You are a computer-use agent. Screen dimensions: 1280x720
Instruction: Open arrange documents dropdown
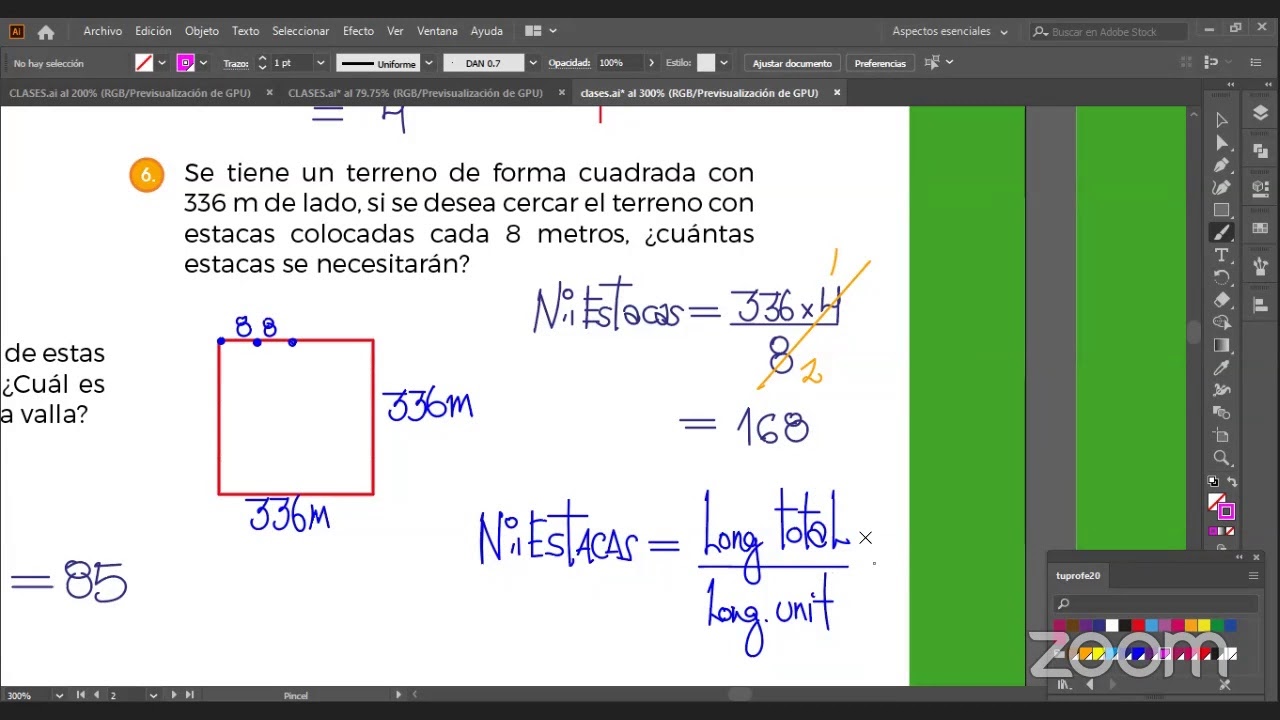(x=541, y=31)
